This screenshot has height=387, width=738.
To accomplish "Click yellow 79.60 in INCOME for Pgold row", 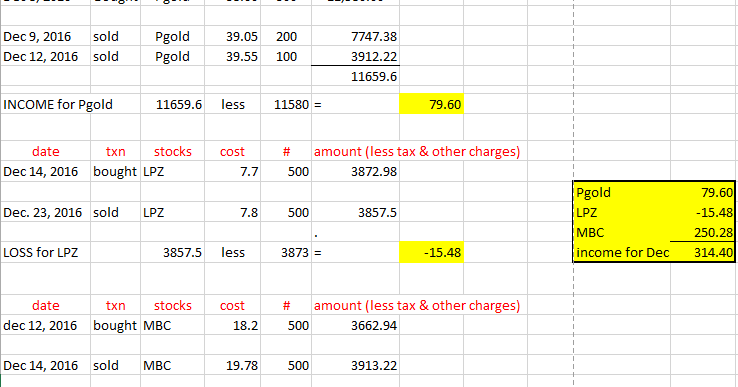I will (431, 104).
